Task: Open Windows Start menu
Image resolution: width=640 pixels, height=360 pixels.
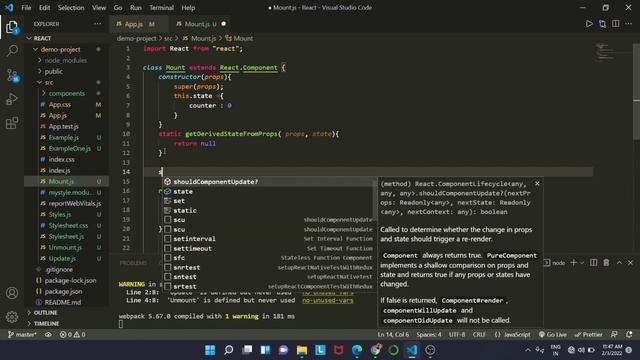Action: pyautogui.click(x=210, y=350)
